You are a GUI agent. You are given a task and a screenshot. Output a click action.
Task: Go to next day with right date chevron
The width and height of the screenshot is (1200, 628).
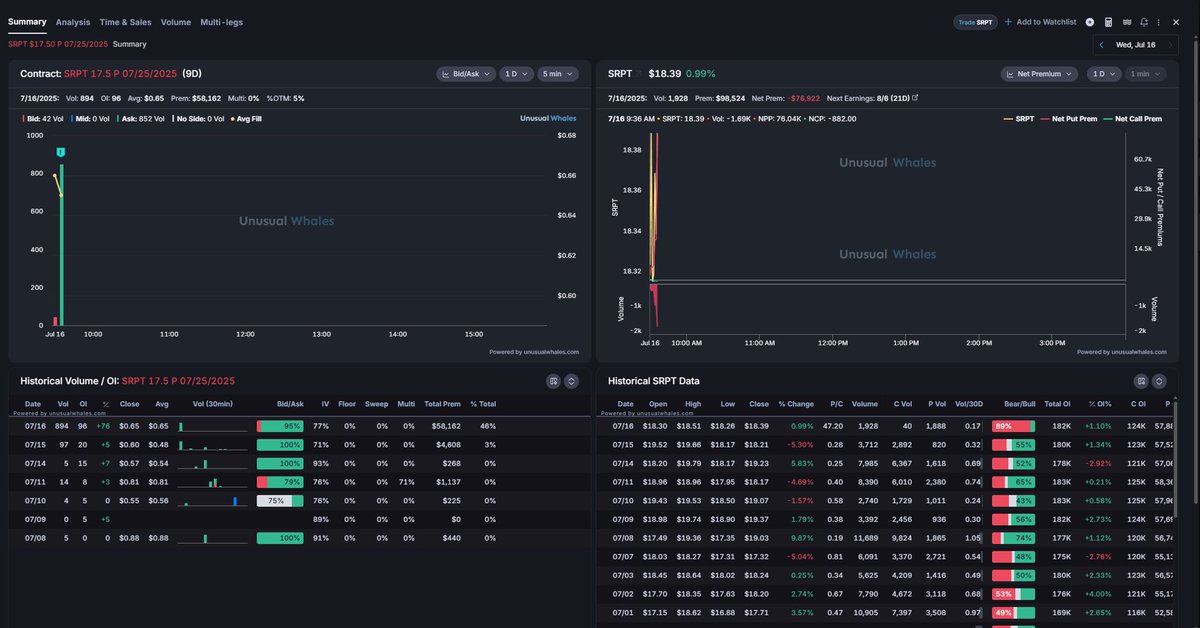[x=1172, y=45]
